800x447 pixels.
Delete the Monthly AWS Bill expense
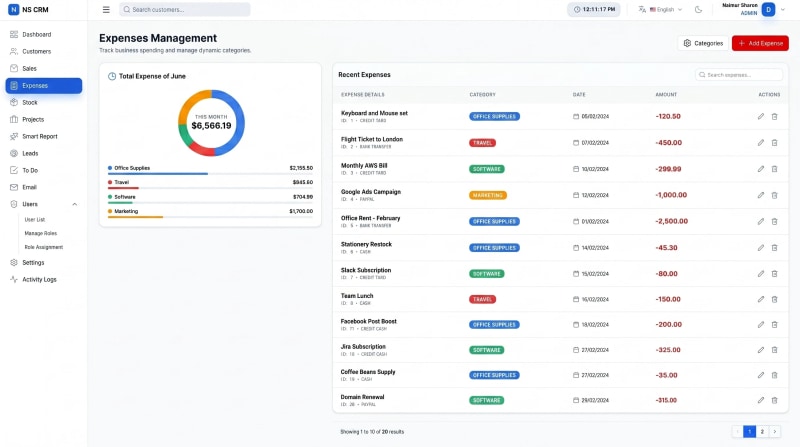[774, 169]
